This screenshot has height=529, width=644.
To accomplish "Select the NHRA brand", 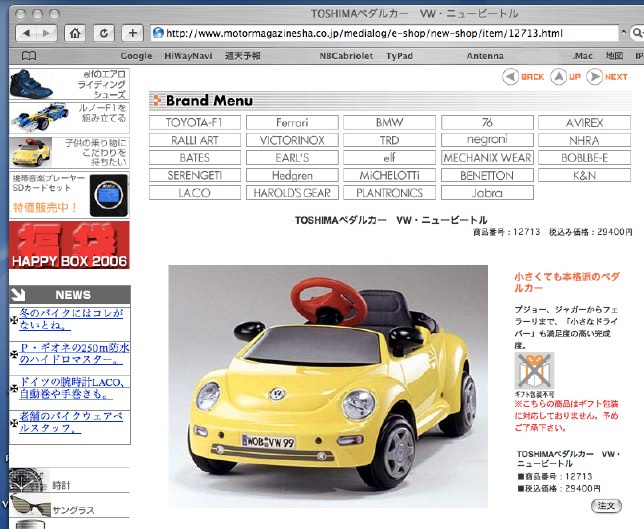I will coord(584,140).
